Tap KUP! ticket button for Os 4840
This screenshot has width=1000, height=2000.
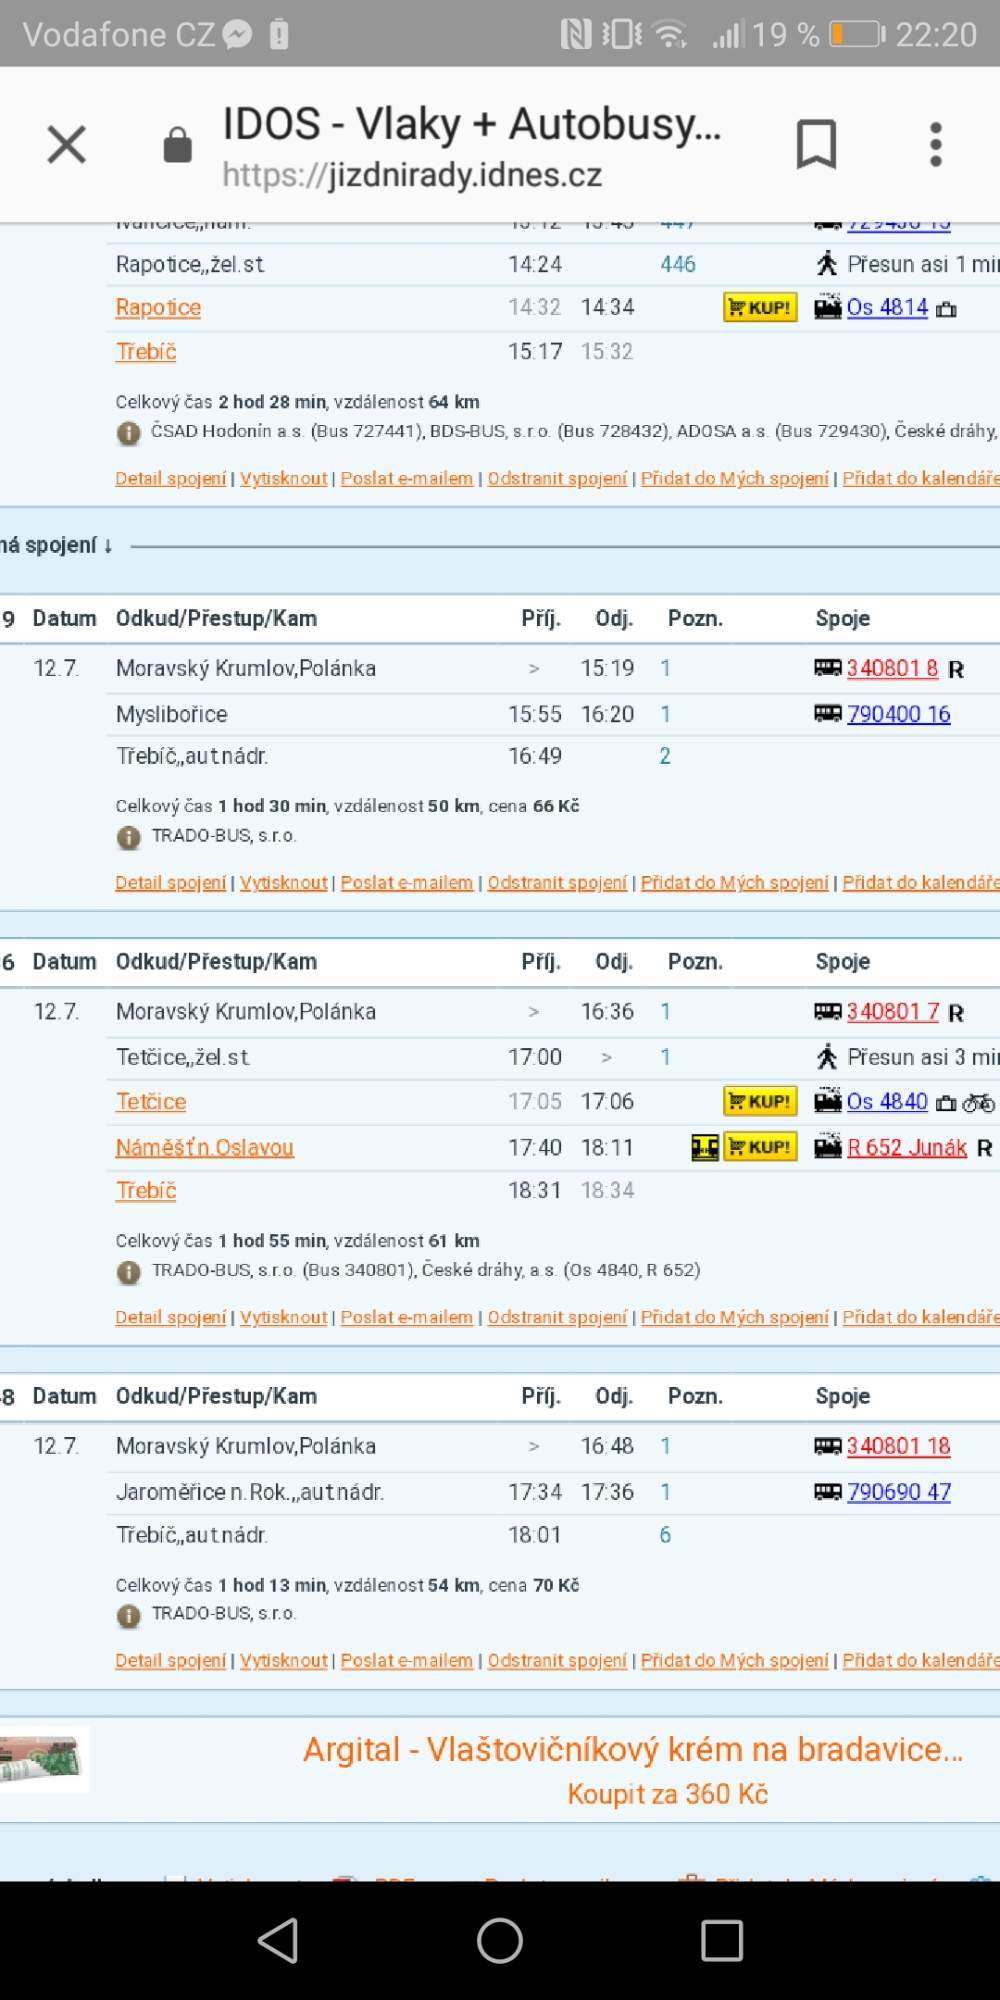coord(760,1101)
